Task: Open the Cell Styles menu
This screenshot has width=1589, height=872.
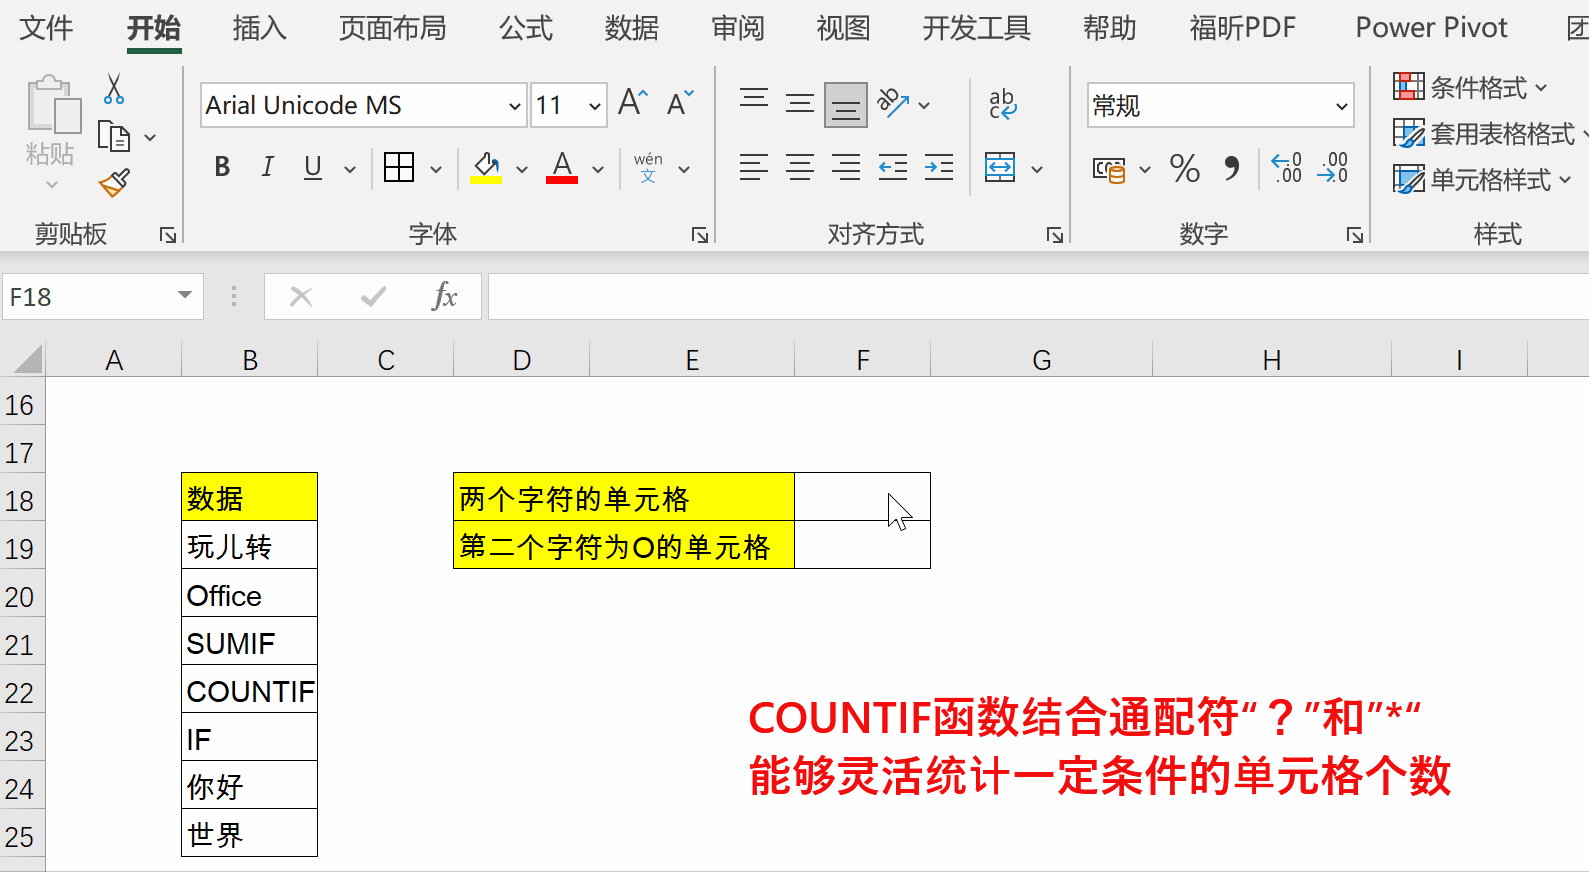Action: click(1482, 179)
